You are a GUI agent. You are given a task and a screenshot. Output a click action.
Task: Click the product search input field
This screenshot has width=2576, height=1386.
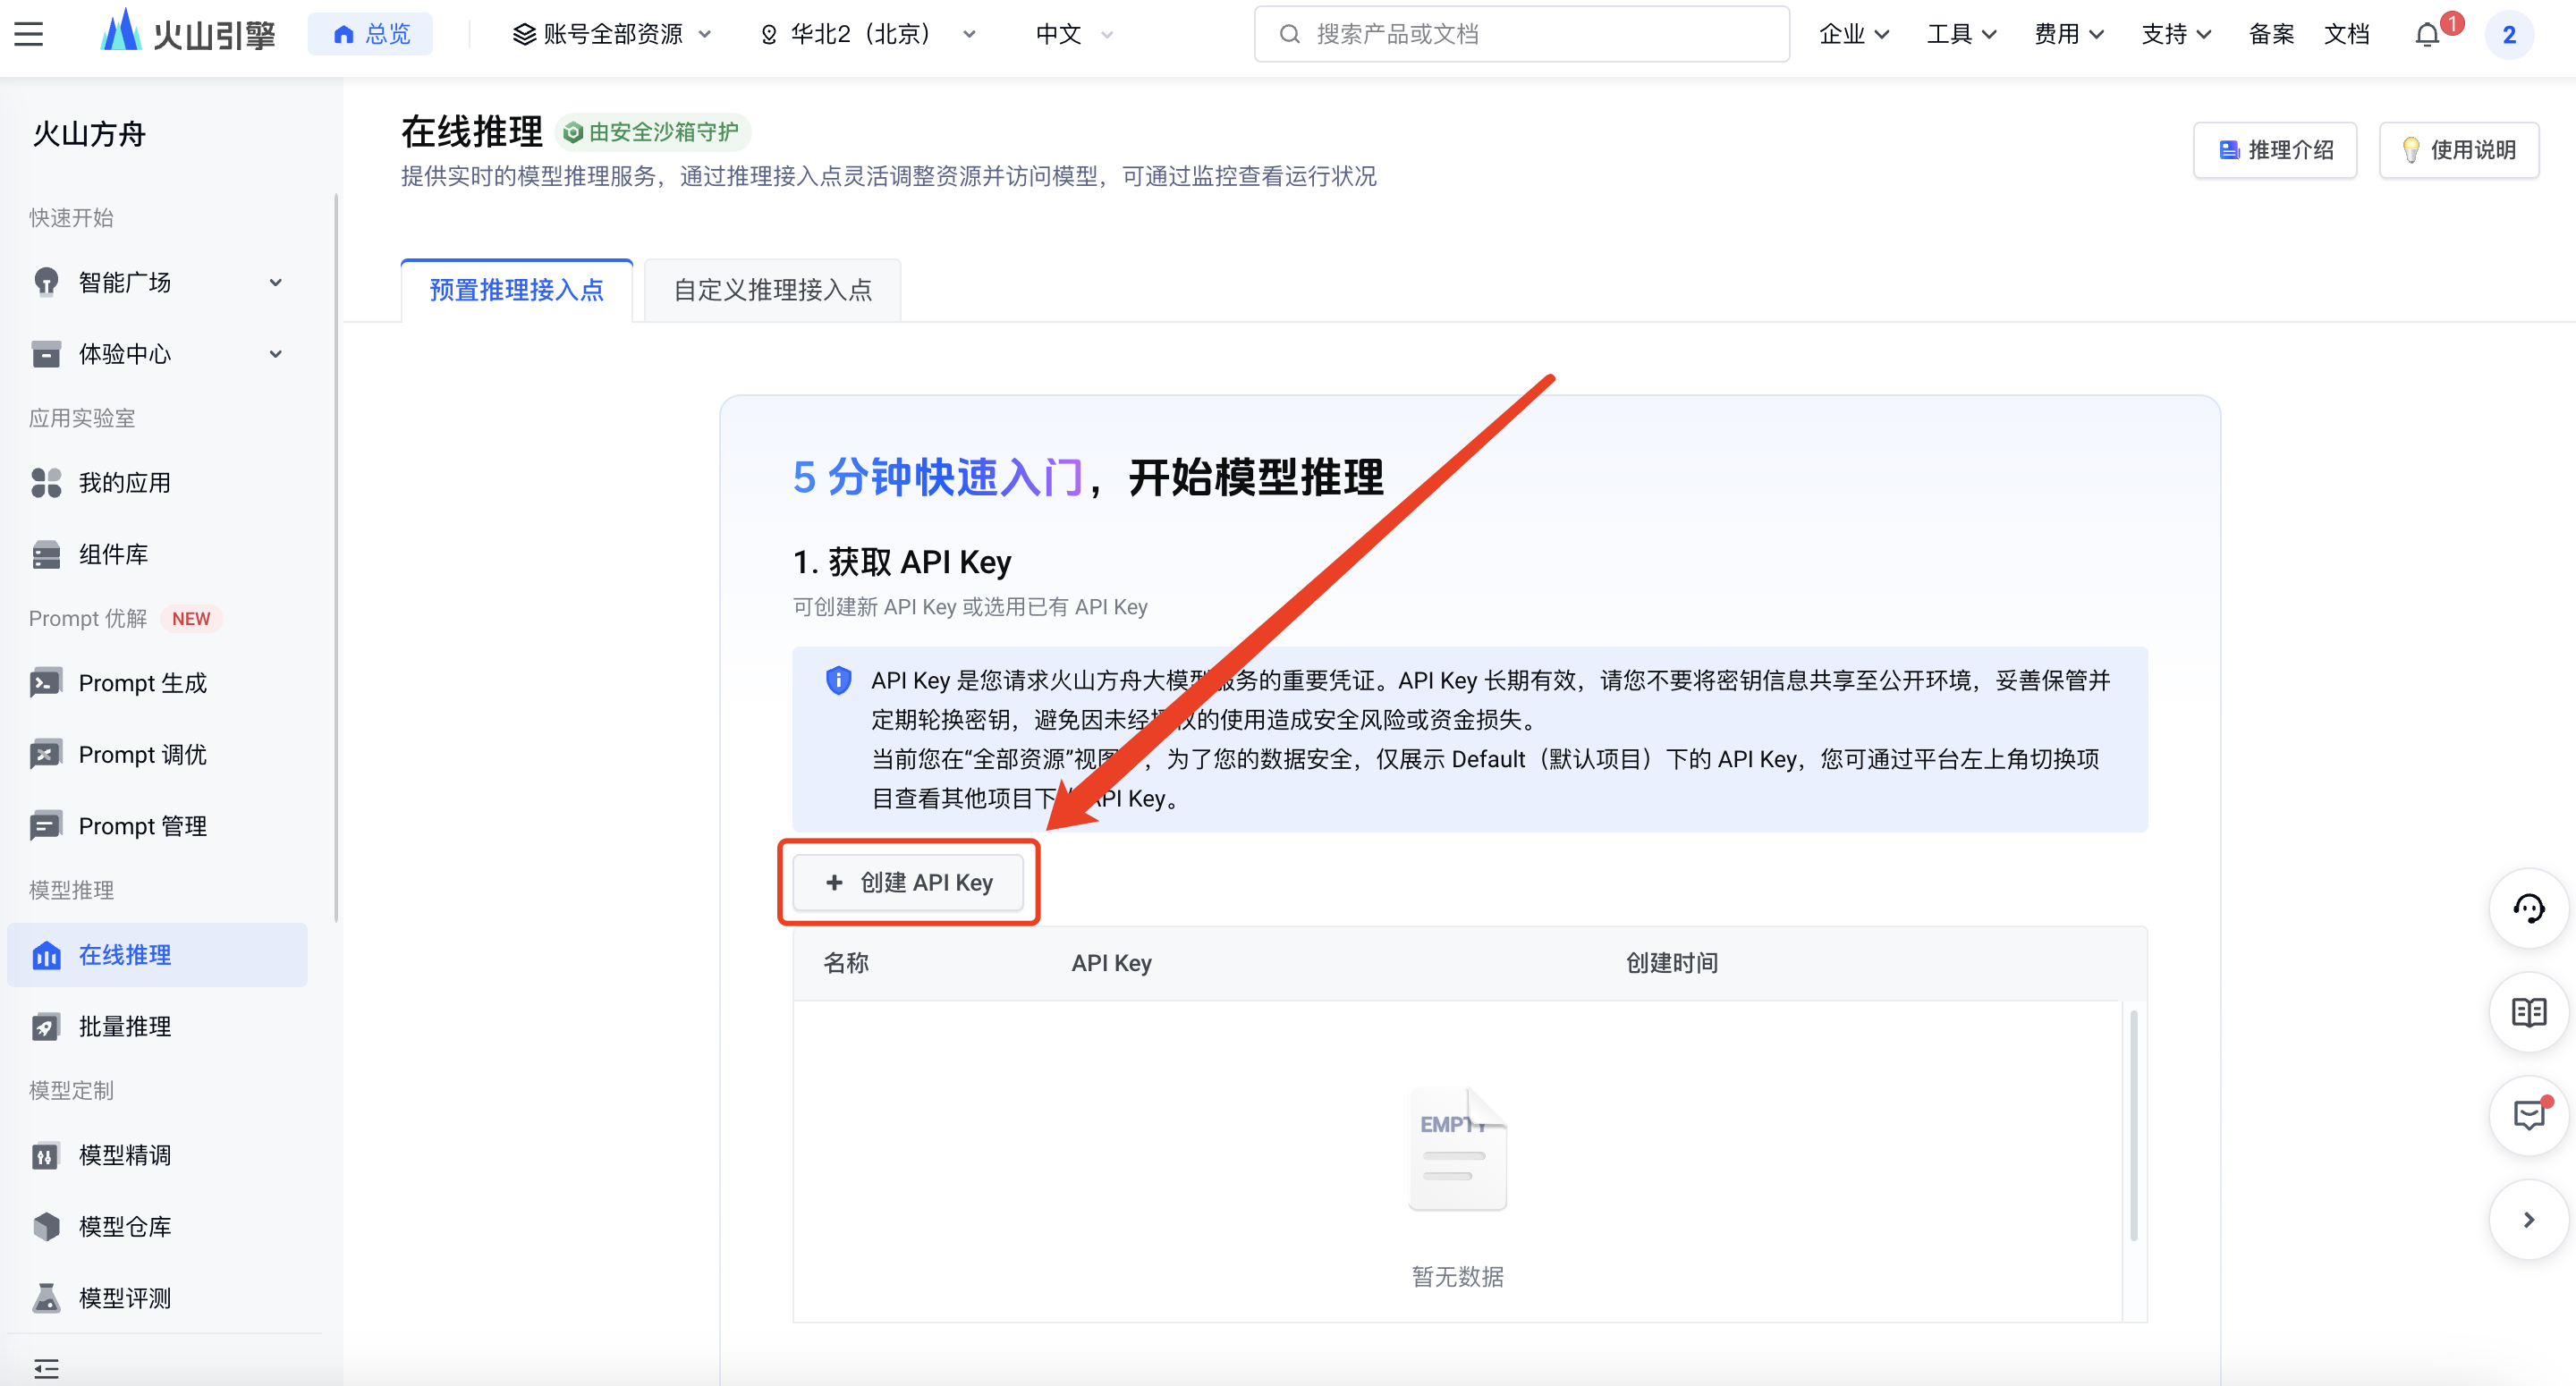tap(1520, 35)
